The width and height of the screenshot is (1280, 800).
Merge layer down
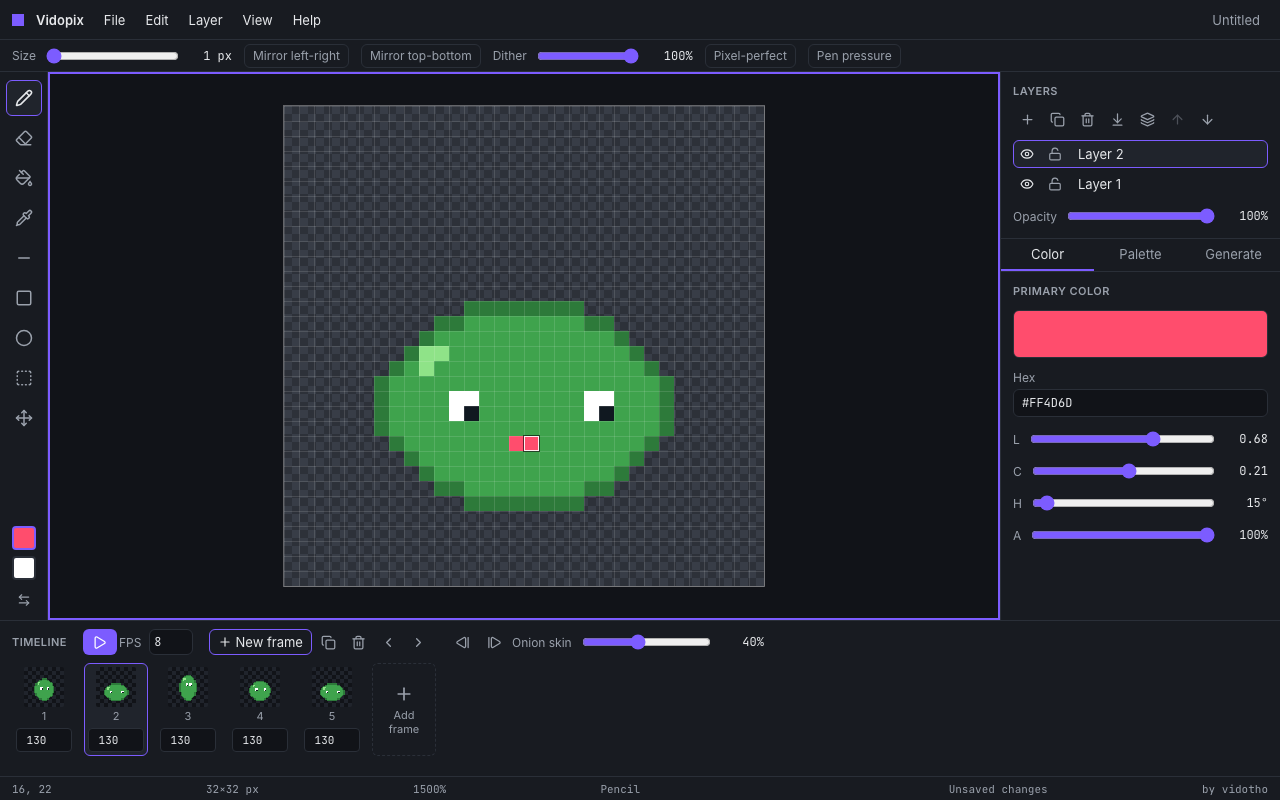click(1117, 120)
